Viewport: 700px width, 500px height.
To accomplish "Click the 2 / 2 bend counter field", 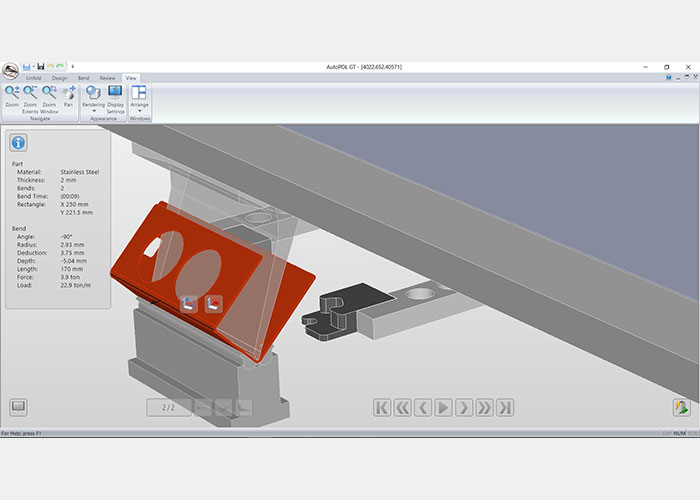I will 168,407.
